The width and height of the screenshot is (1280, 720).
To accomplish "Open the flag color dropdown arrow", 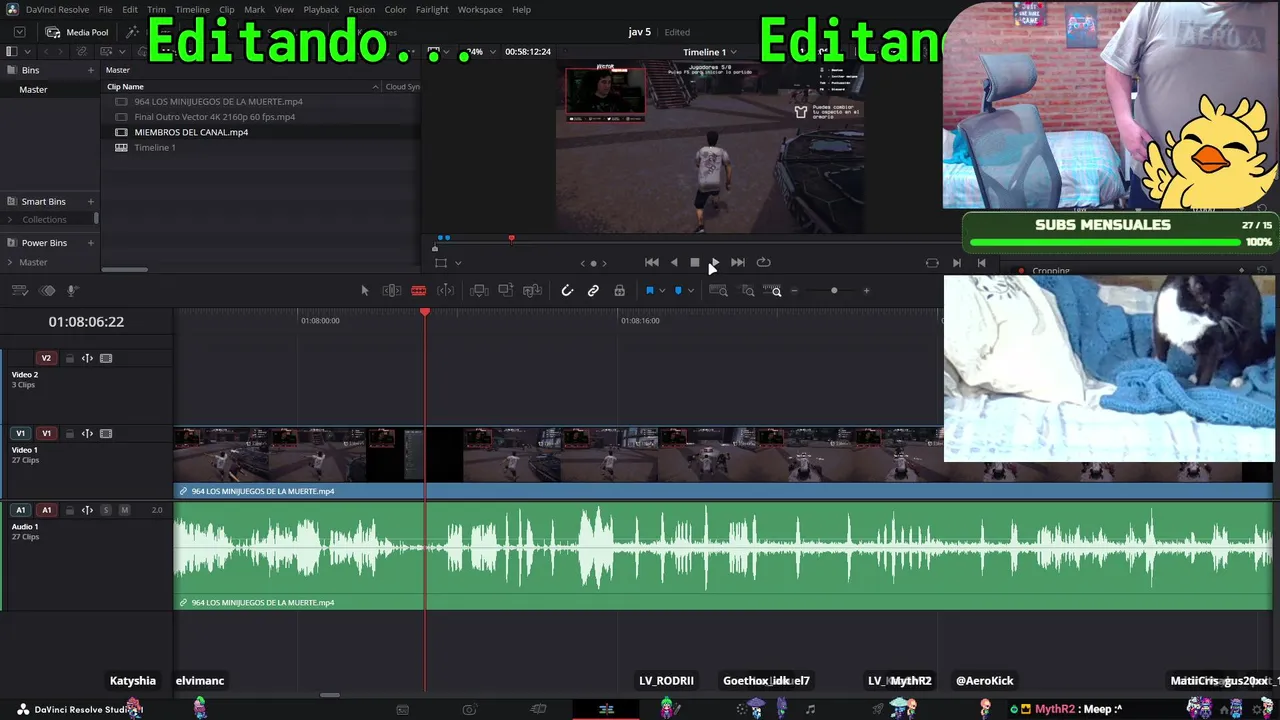I will click(662, 291).
